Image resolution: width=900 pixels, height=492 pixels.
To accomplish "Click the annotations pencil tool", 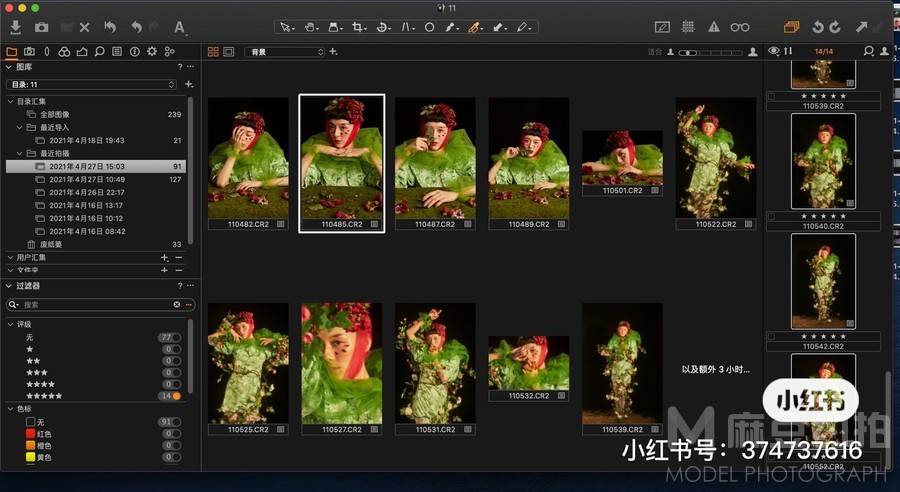I will coord(523,27).
